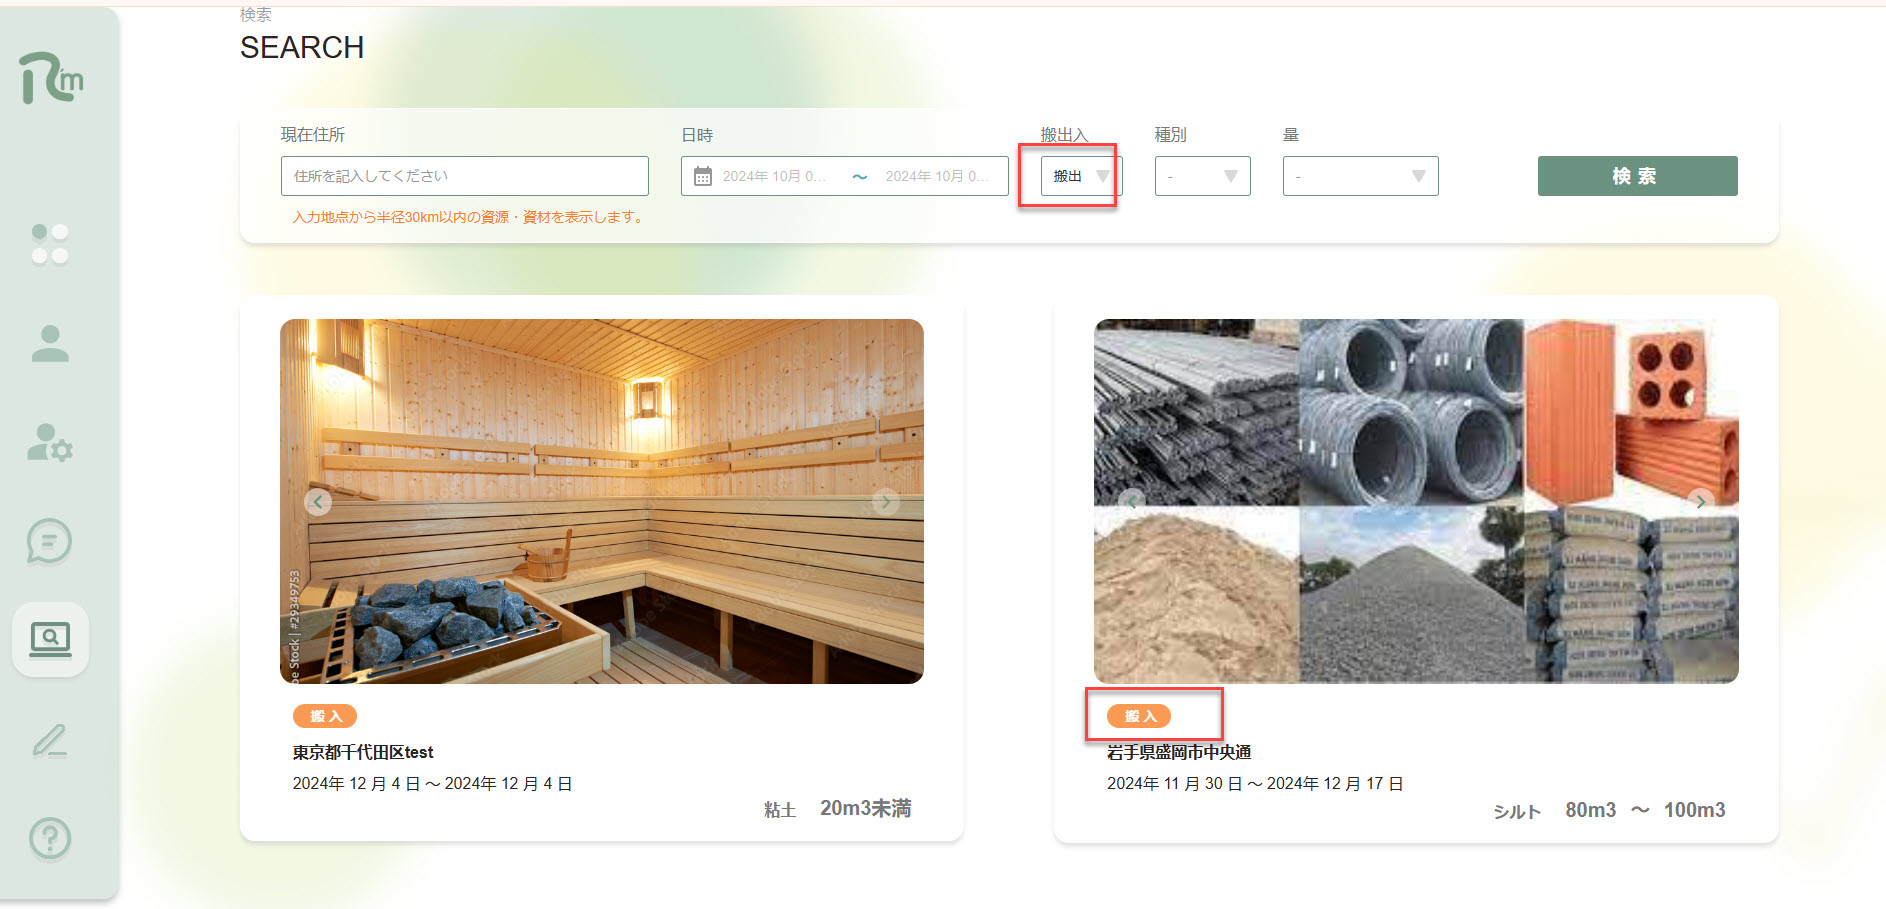Image resolution: width=1886 pixels, height=909 pixels.
Task: Open the 東京都千代田区test listing title
Action: [x=363, y=752]
